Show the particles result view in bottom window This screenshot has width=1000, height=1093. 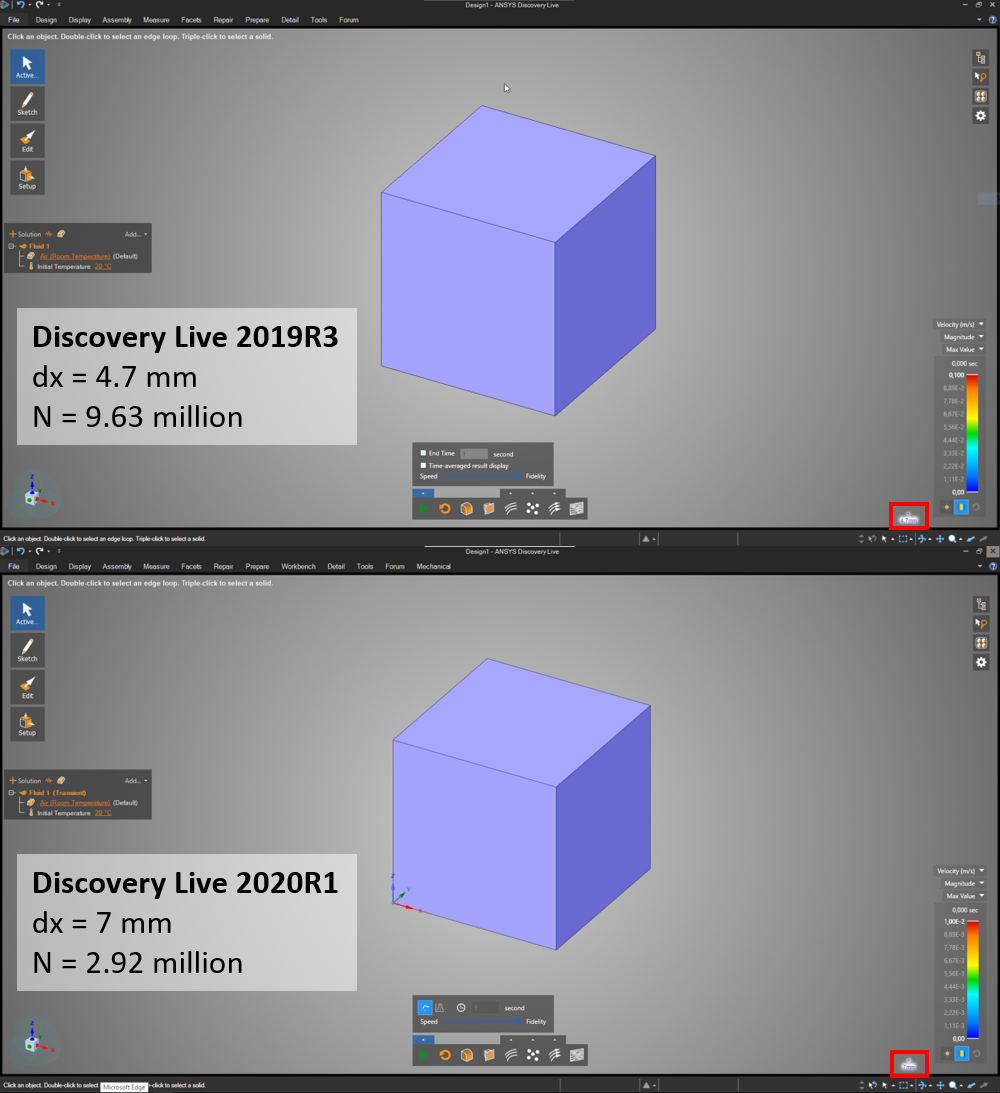click(533, 1055)
